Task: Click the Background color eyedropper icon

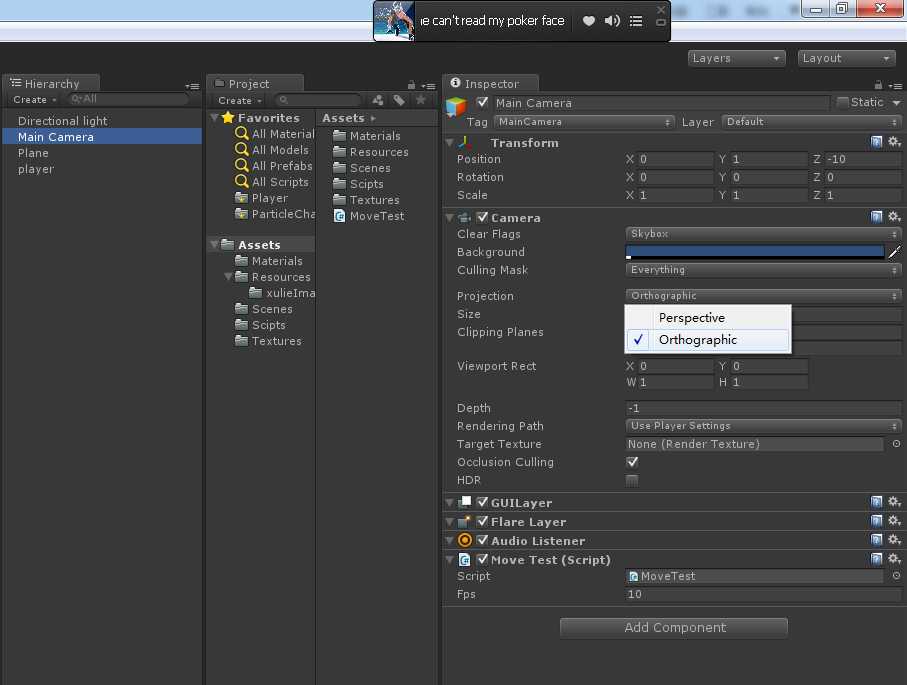Action: [894, 252]
